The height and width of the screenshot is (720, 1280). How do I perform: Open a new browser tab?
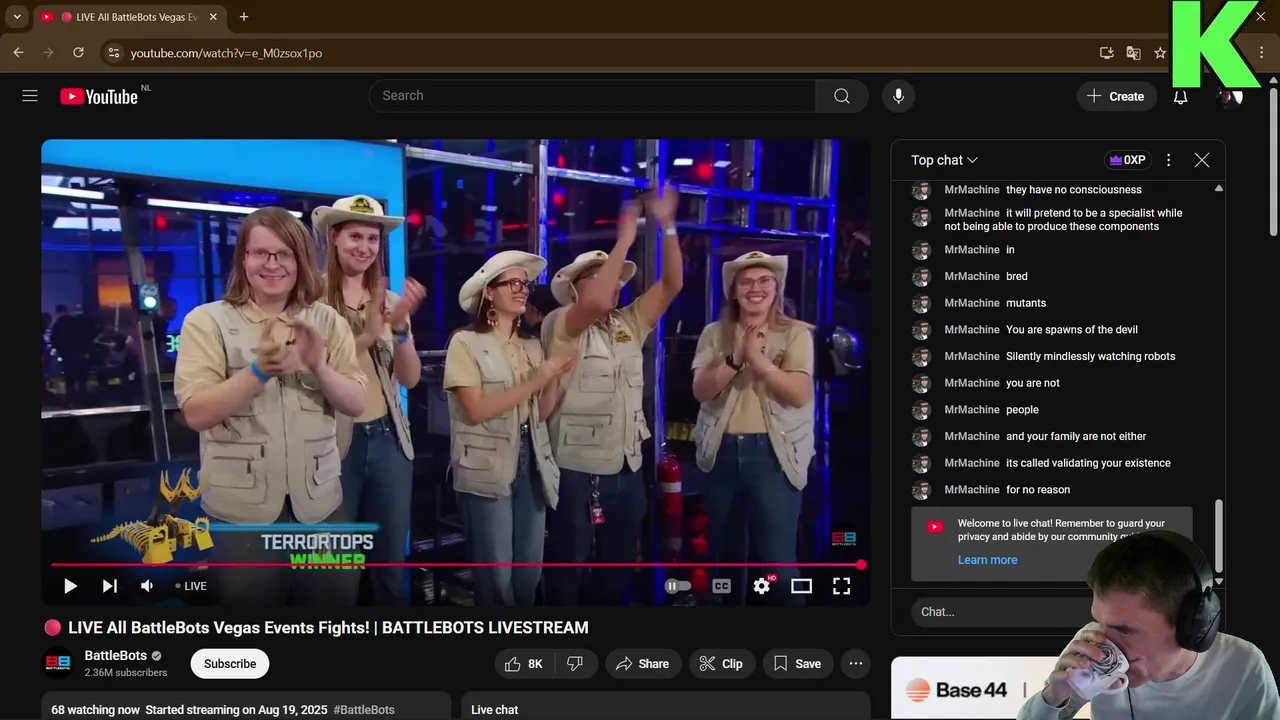[x=243, y=17]
